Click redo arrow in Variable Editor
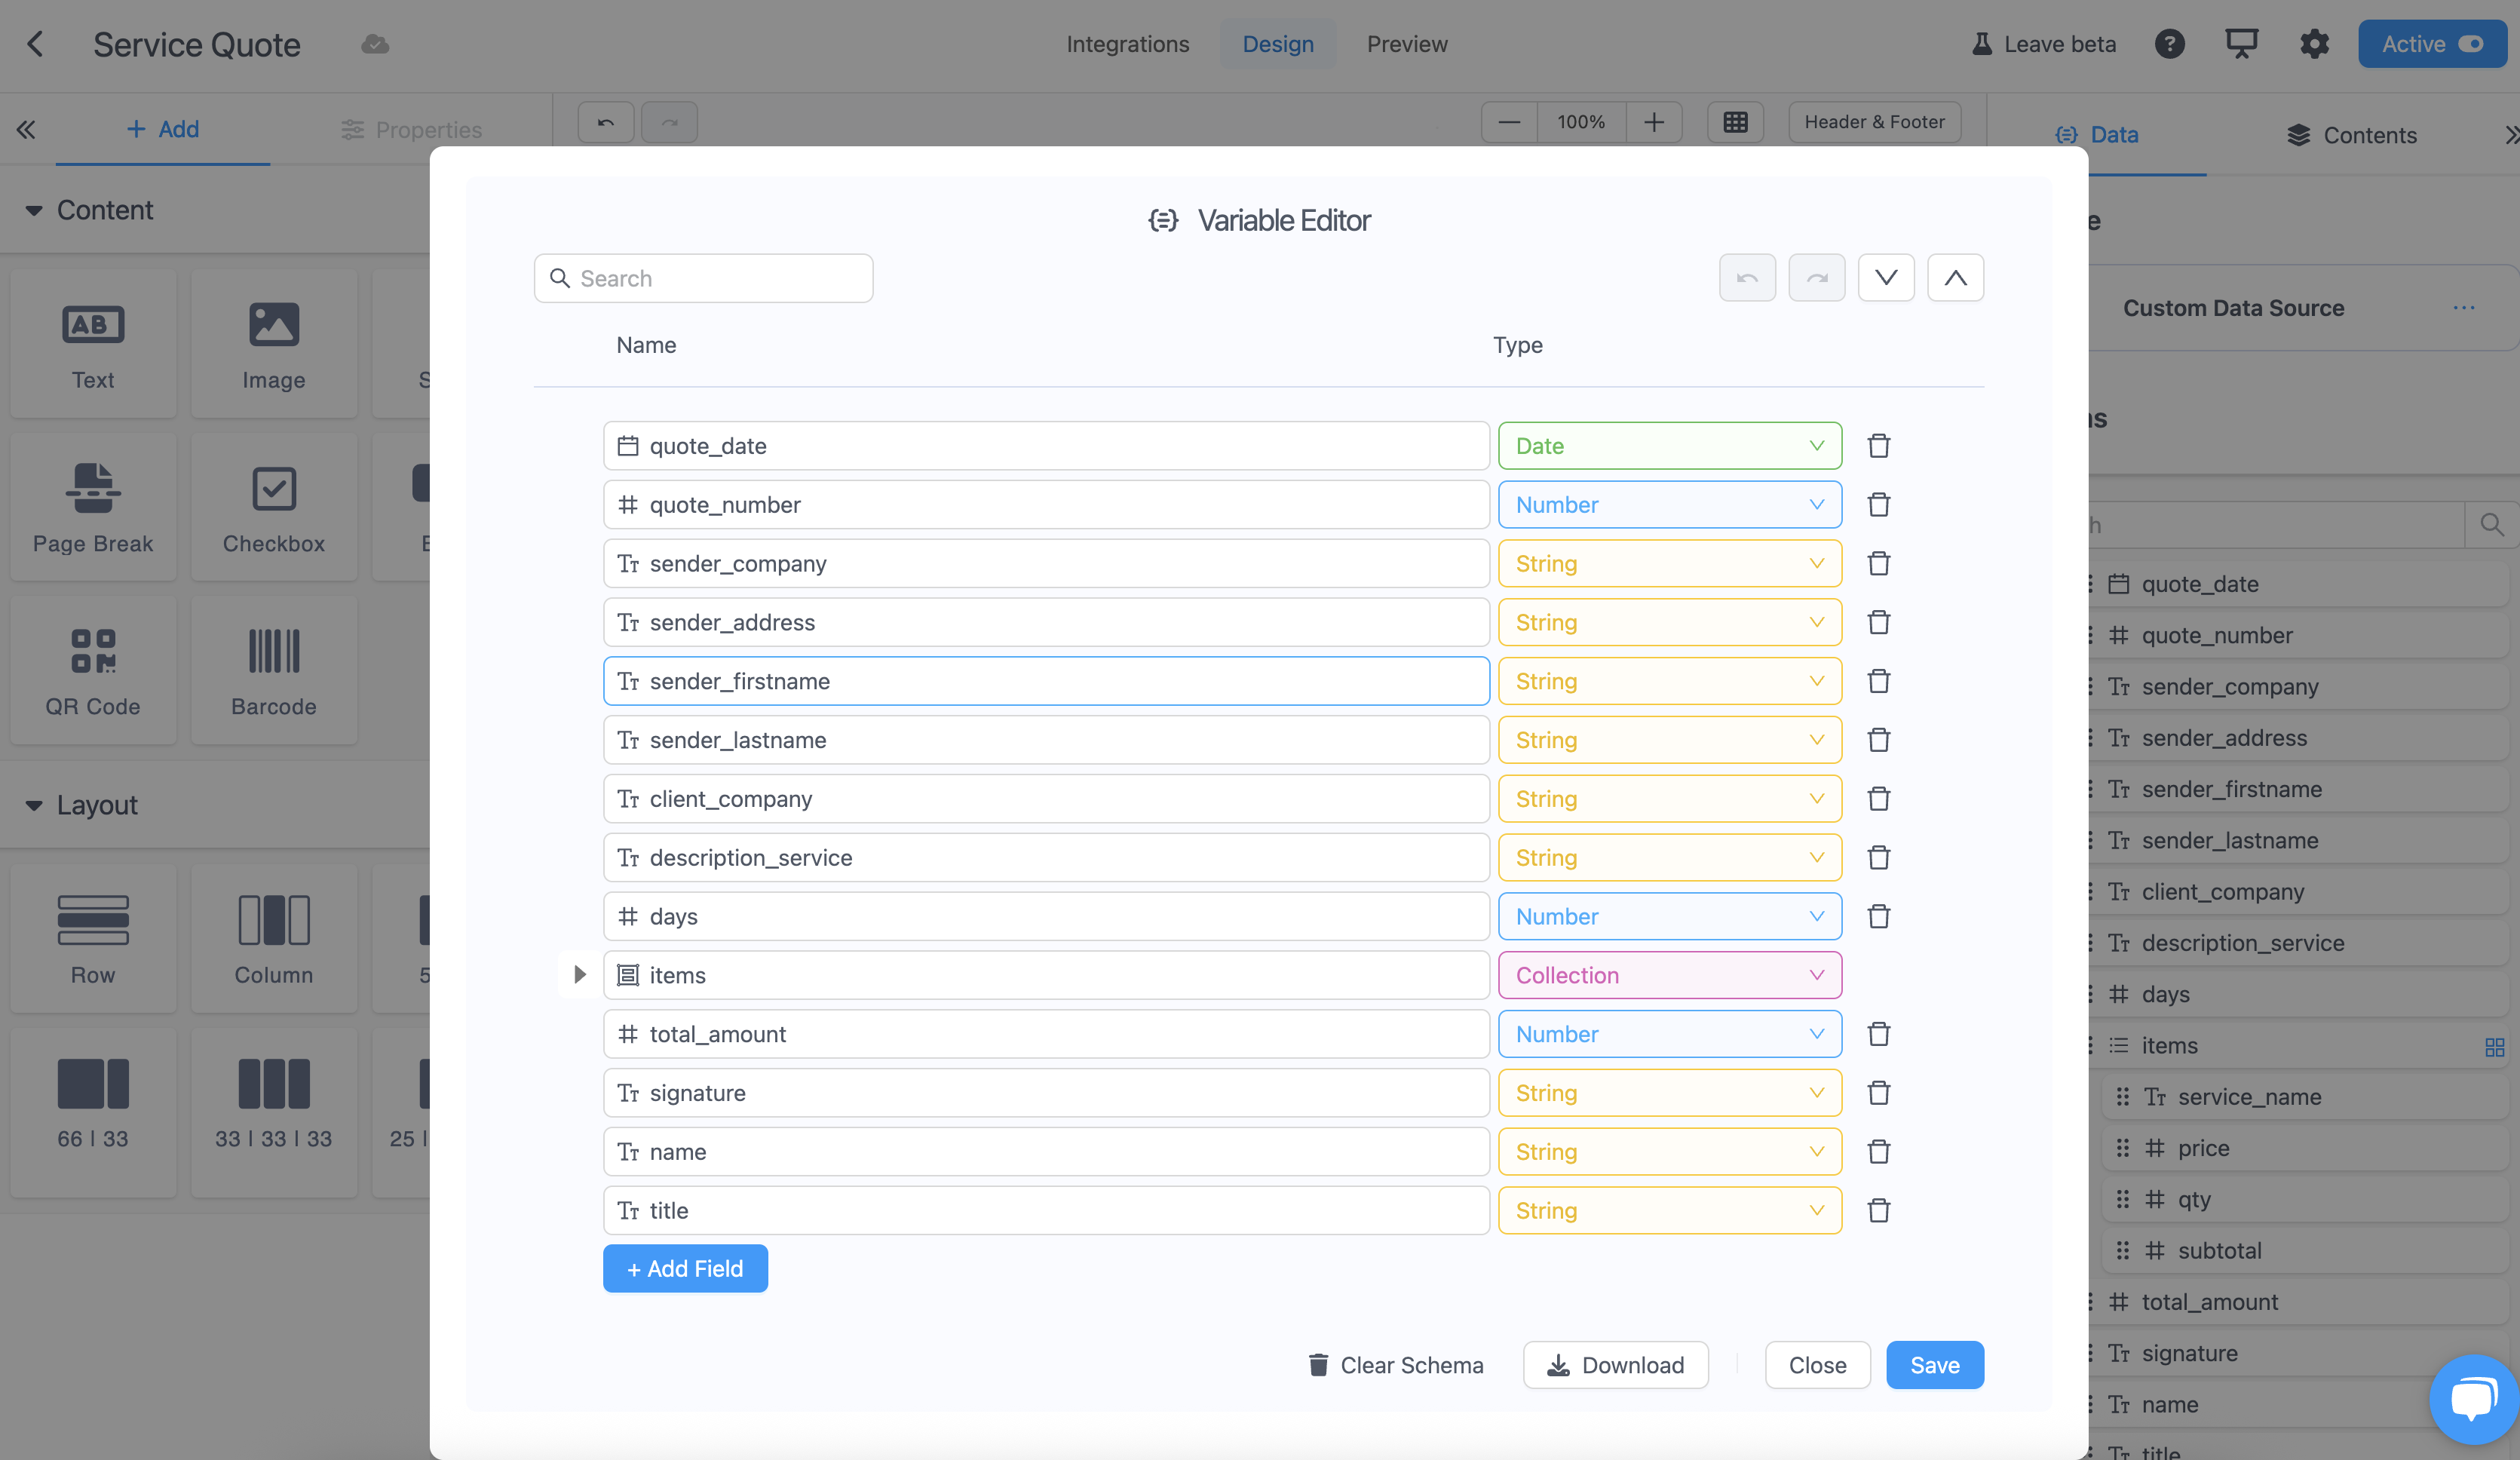 point(1816,278)
